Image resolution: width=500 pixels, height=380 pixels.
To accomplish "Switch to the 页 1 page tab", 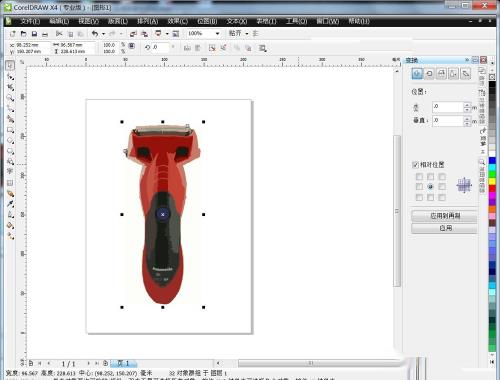I will tap(124, 363).
